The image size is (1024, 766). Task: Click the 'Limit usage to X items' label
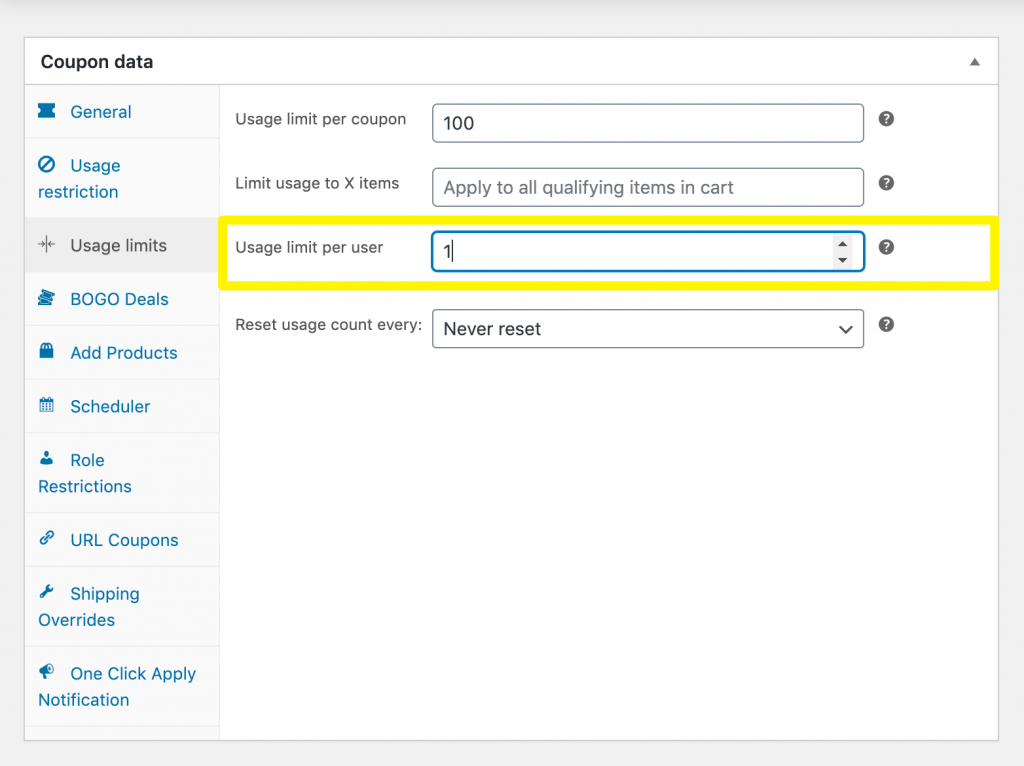click(x=317, y=184)
